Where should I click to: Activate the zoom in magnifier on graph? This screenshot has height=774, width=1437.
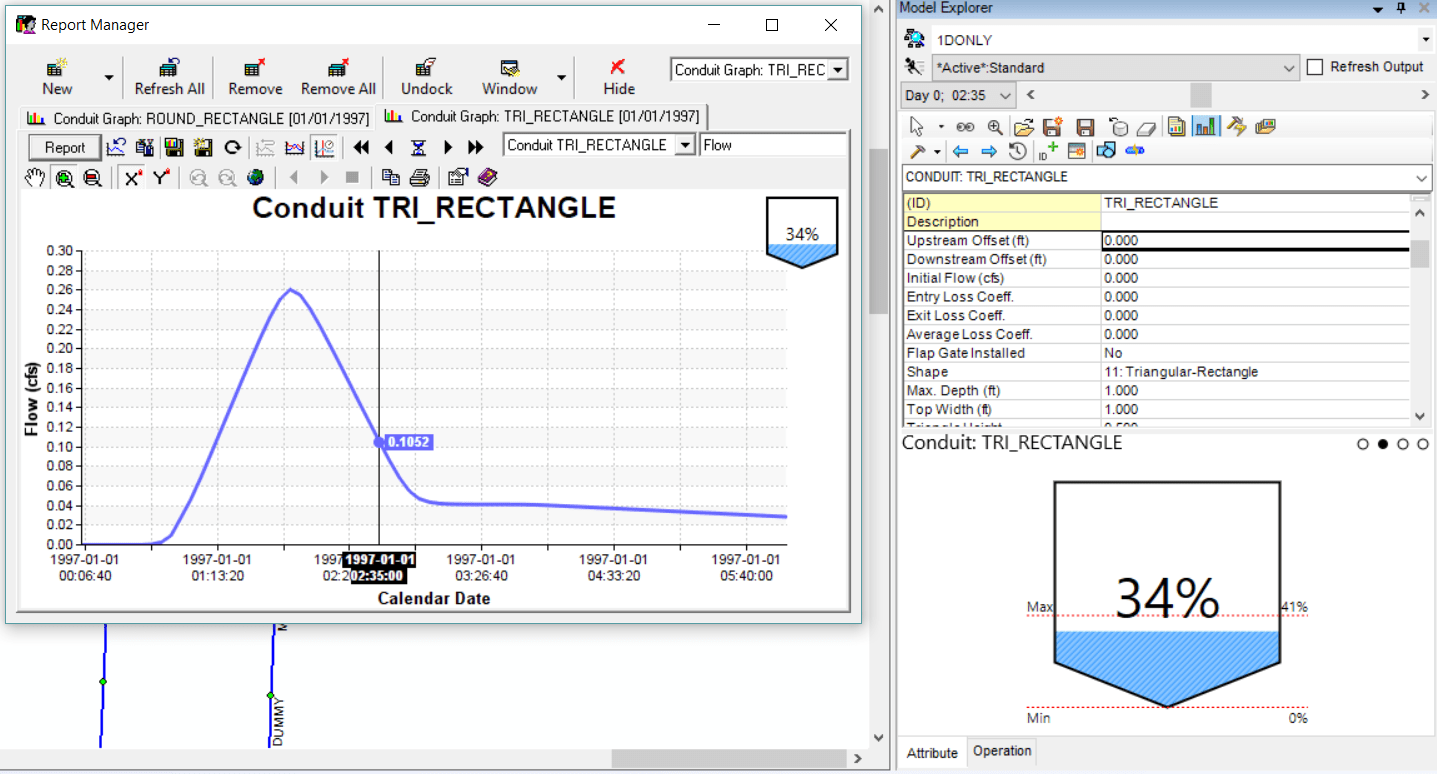point(64,177)
